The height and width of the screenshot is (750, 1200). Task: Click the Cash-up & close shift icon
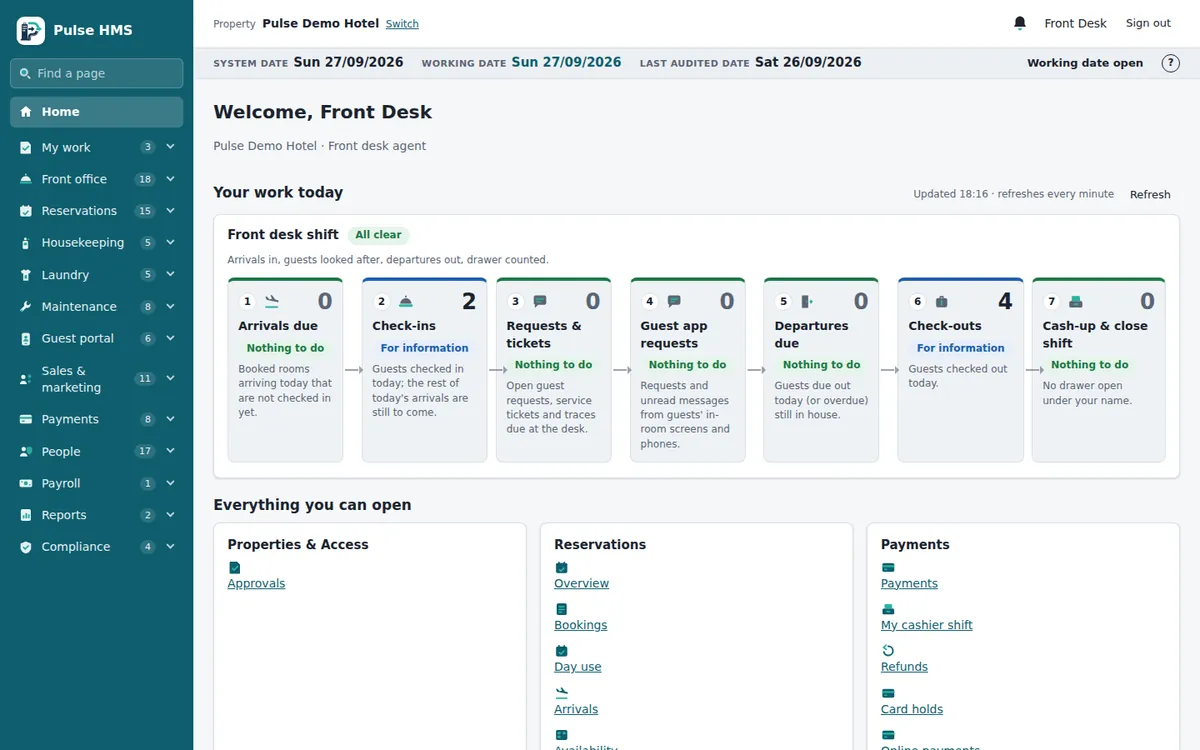(x=1076, y=301)
